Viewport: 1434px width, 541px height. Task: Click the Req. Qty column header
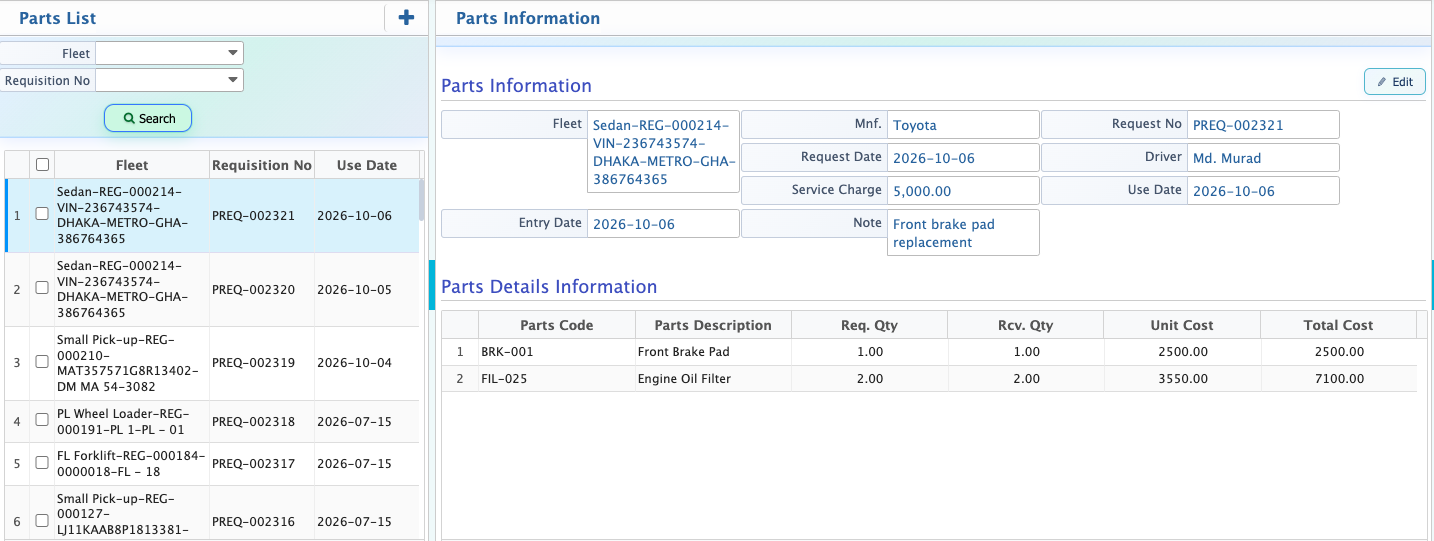coord(869,325)
